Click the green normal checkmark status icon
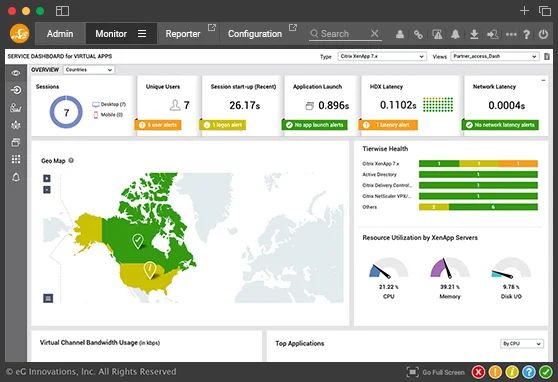This screenshot has height=382, width=558. pos(546,372)
